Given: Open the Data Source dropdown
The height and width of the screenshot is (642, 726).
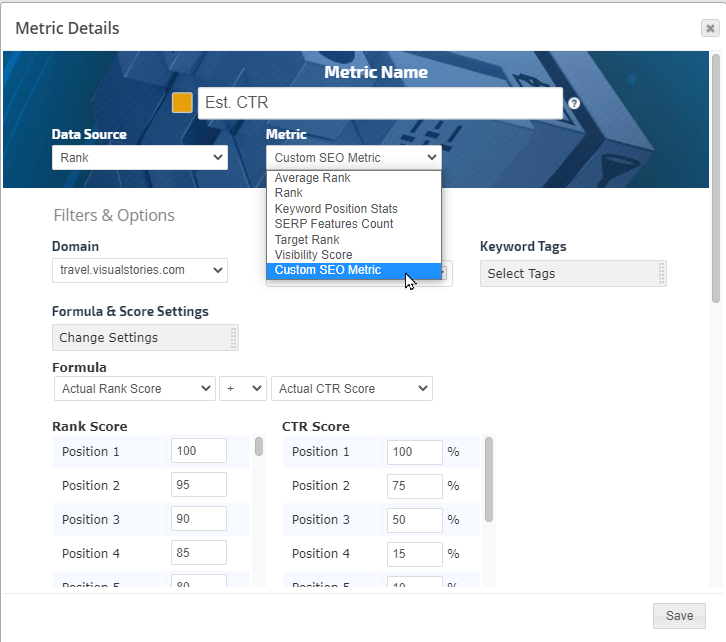Looking at the screenshot, I should click(x=139, y=157).
